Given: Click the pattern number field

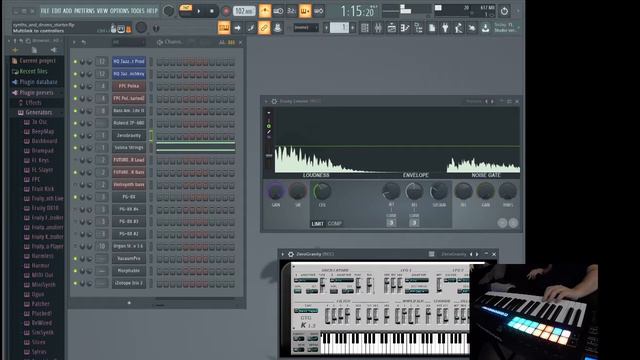Looking at the screenshot, I should (x=340, y=28).
